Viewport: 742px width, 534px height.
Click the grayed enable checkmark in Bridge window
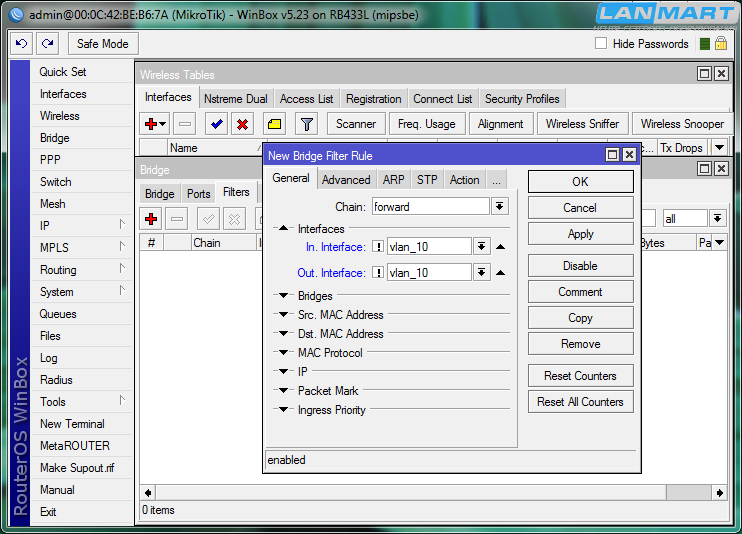[x=209, y=219]
